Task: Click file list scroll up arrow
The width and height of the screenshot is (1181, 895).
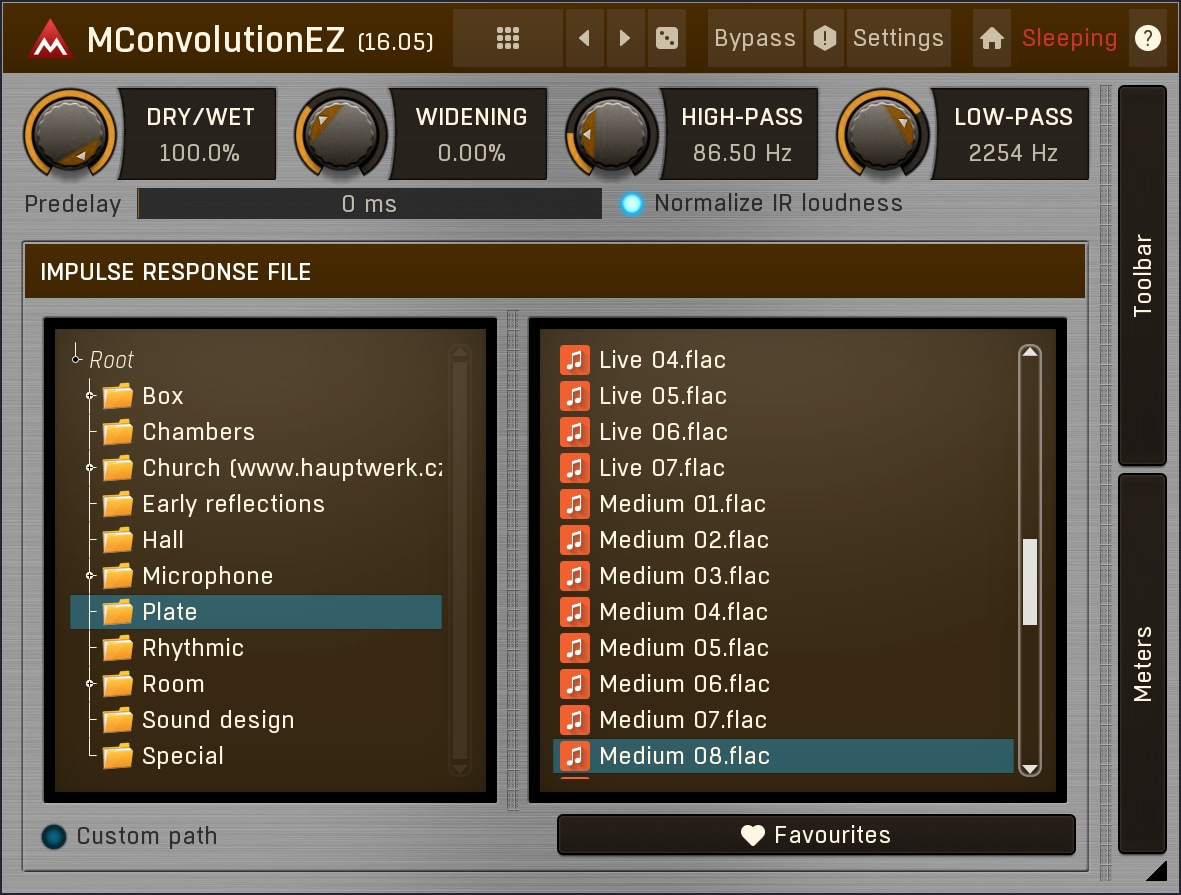Action: coord(1030,352)
